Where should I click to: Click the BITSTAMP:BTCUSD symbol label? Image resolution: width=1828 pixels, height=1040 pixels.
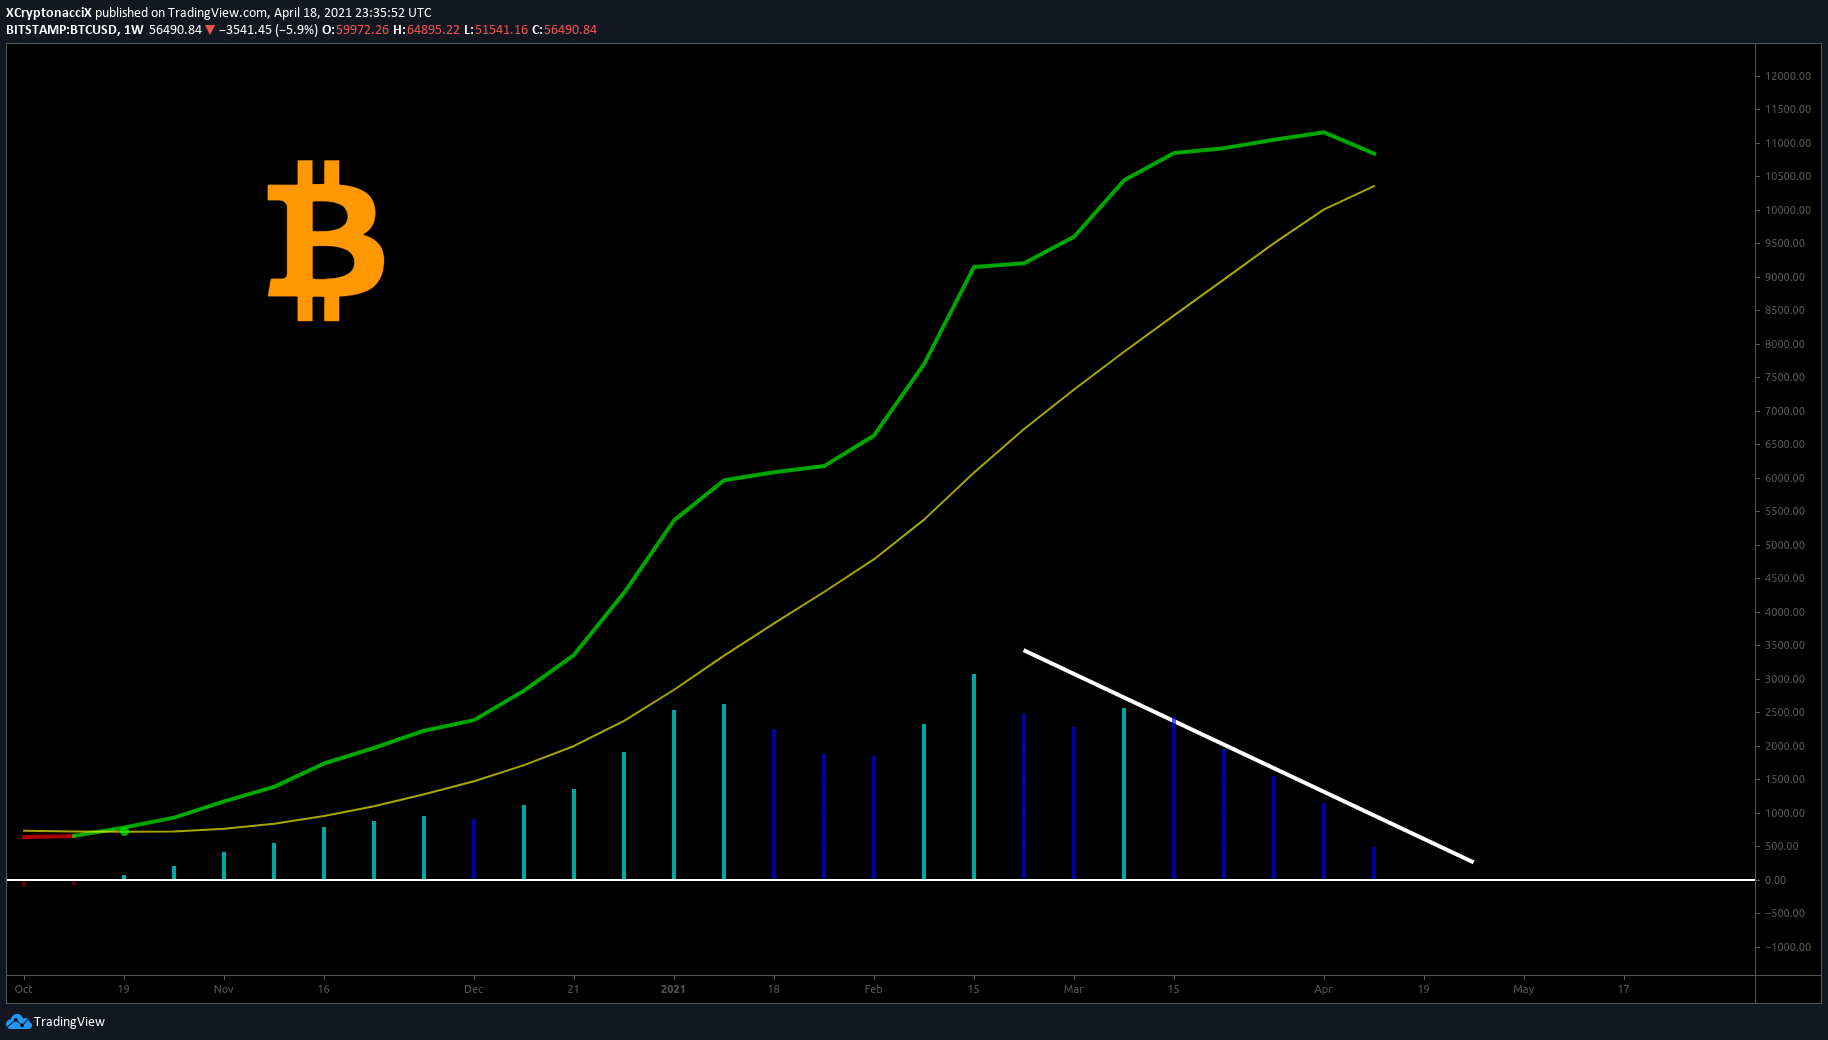click(62, 30)
